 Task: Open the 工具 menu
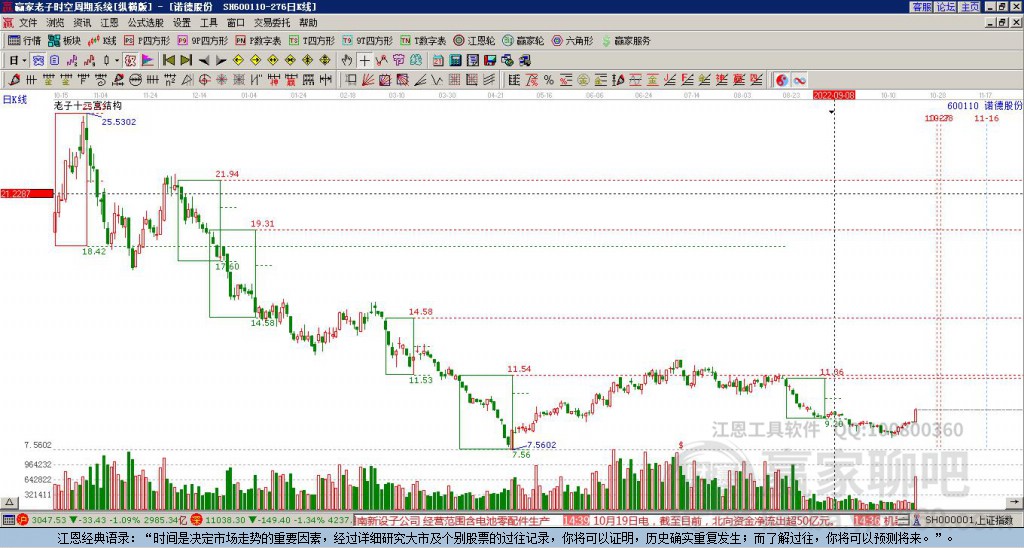pyautogui.click(x=208, y=23)
